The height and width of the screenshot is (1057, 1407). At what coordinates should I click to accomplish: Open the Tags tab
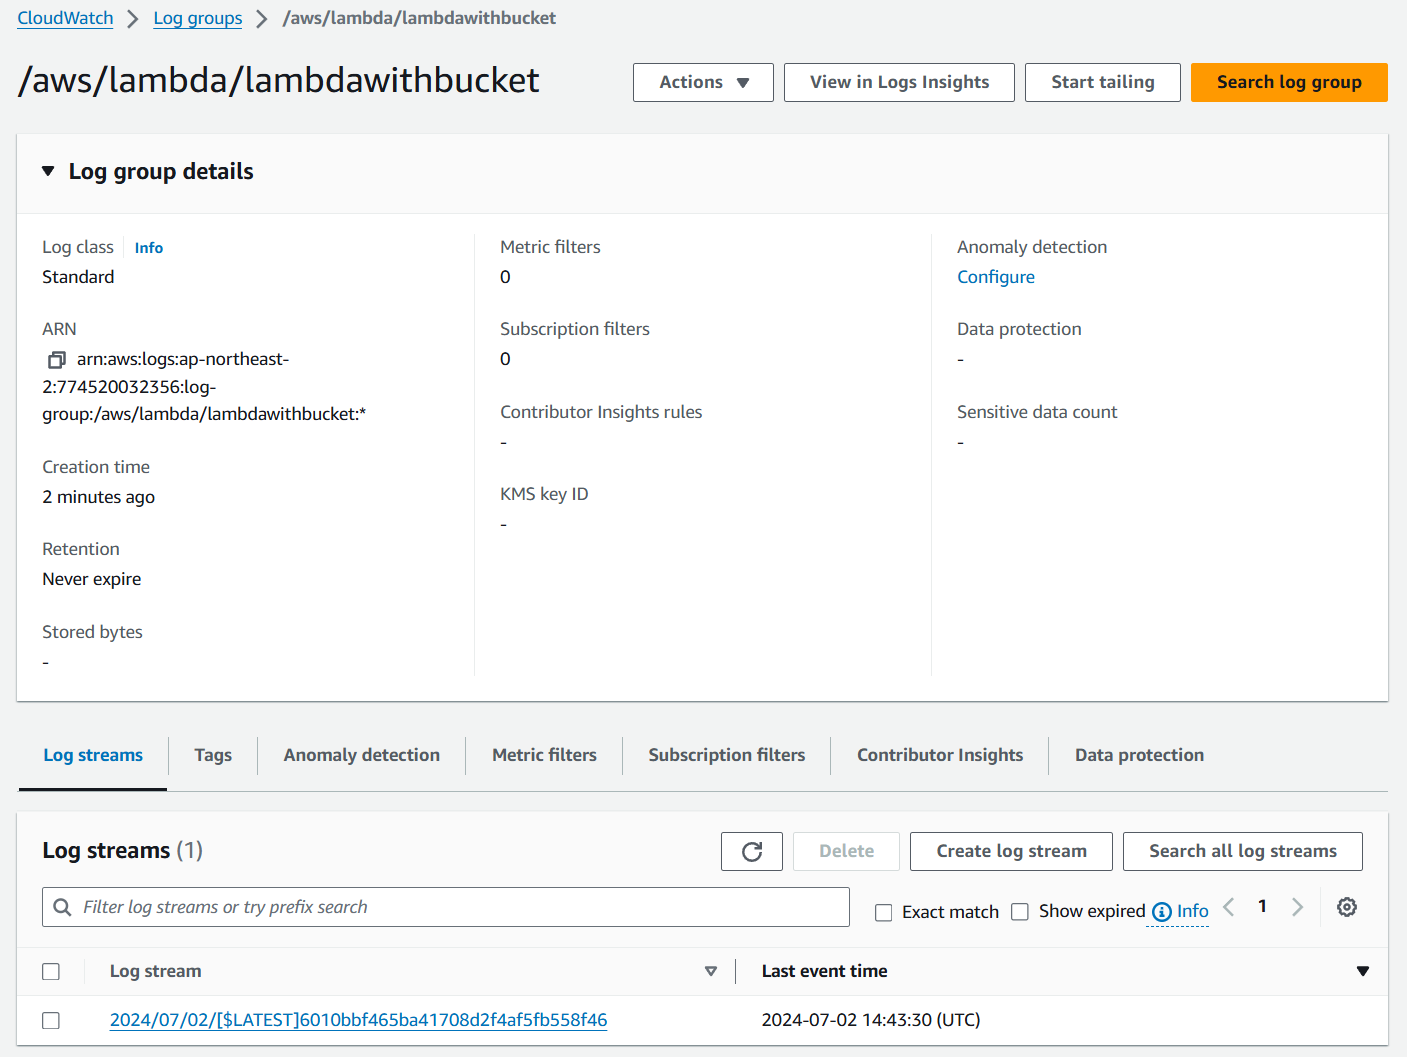(213, 755)
